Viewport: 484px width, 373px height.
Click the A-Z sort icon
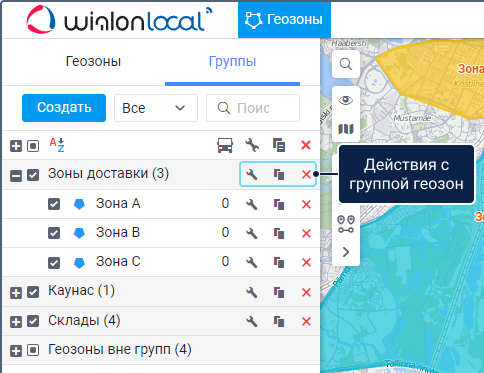[x=57, y=145]
